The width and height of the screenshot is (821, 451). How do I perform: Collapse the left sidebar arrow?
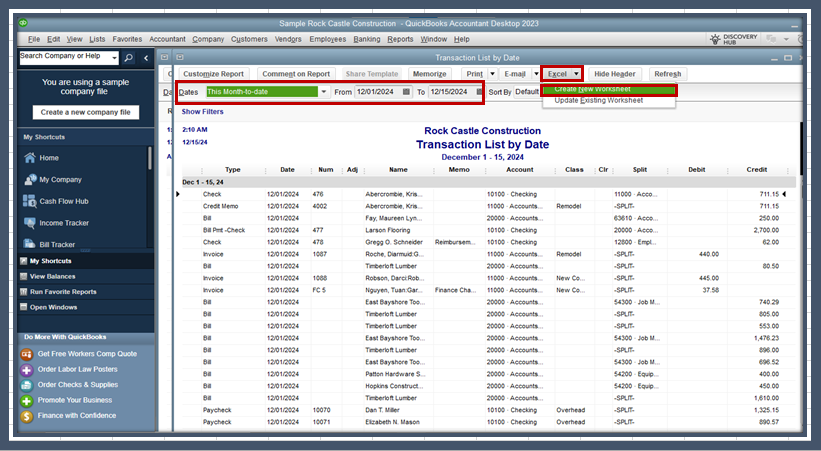pyautogui.click(x=146, y=58)
